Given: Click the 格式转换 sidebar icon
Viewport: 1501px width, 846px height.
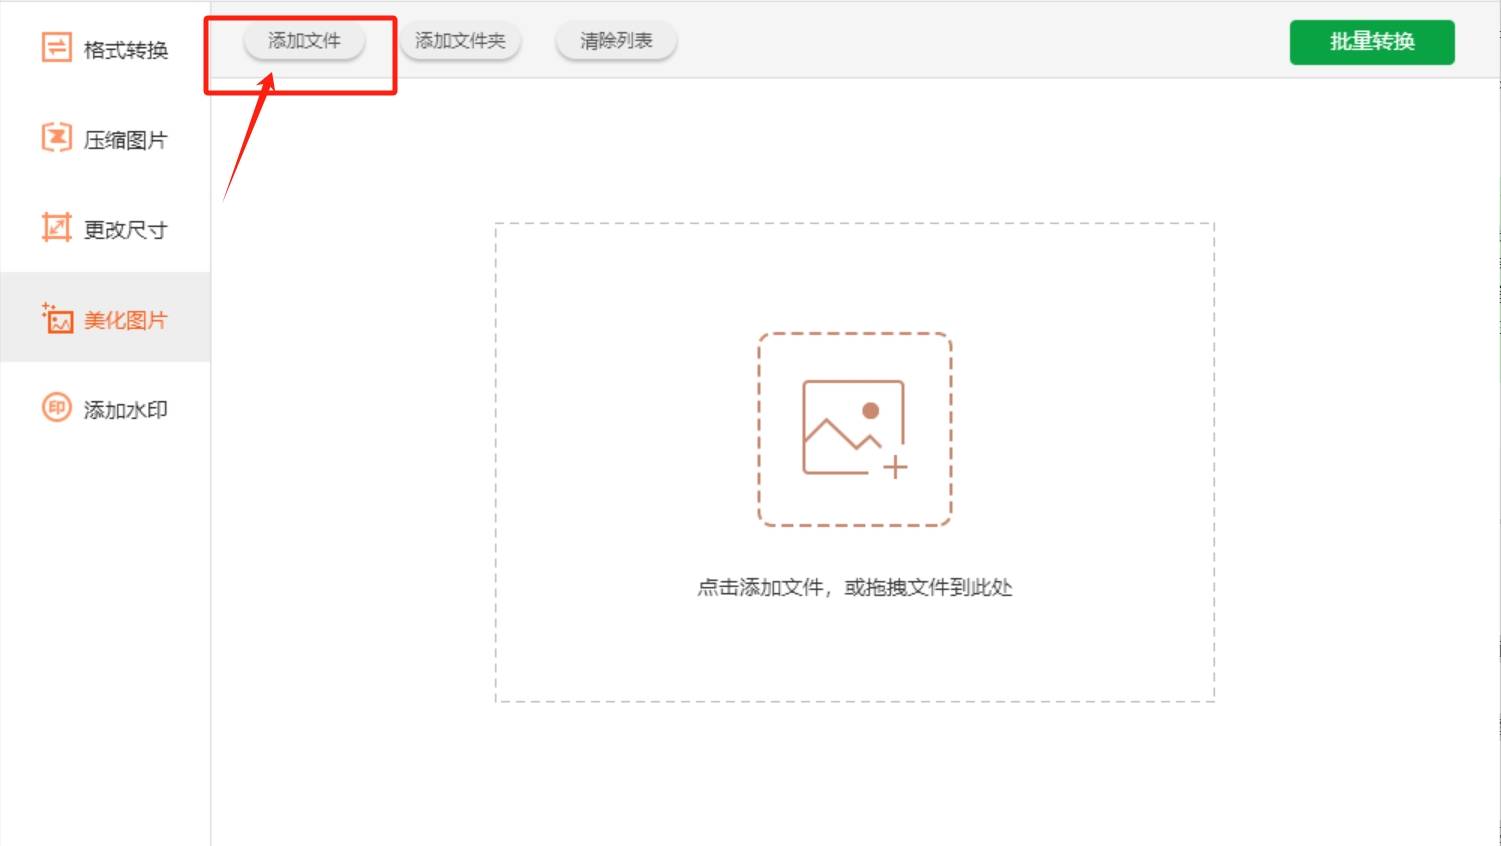Looking at the screenshot, I should coord(56,48).
